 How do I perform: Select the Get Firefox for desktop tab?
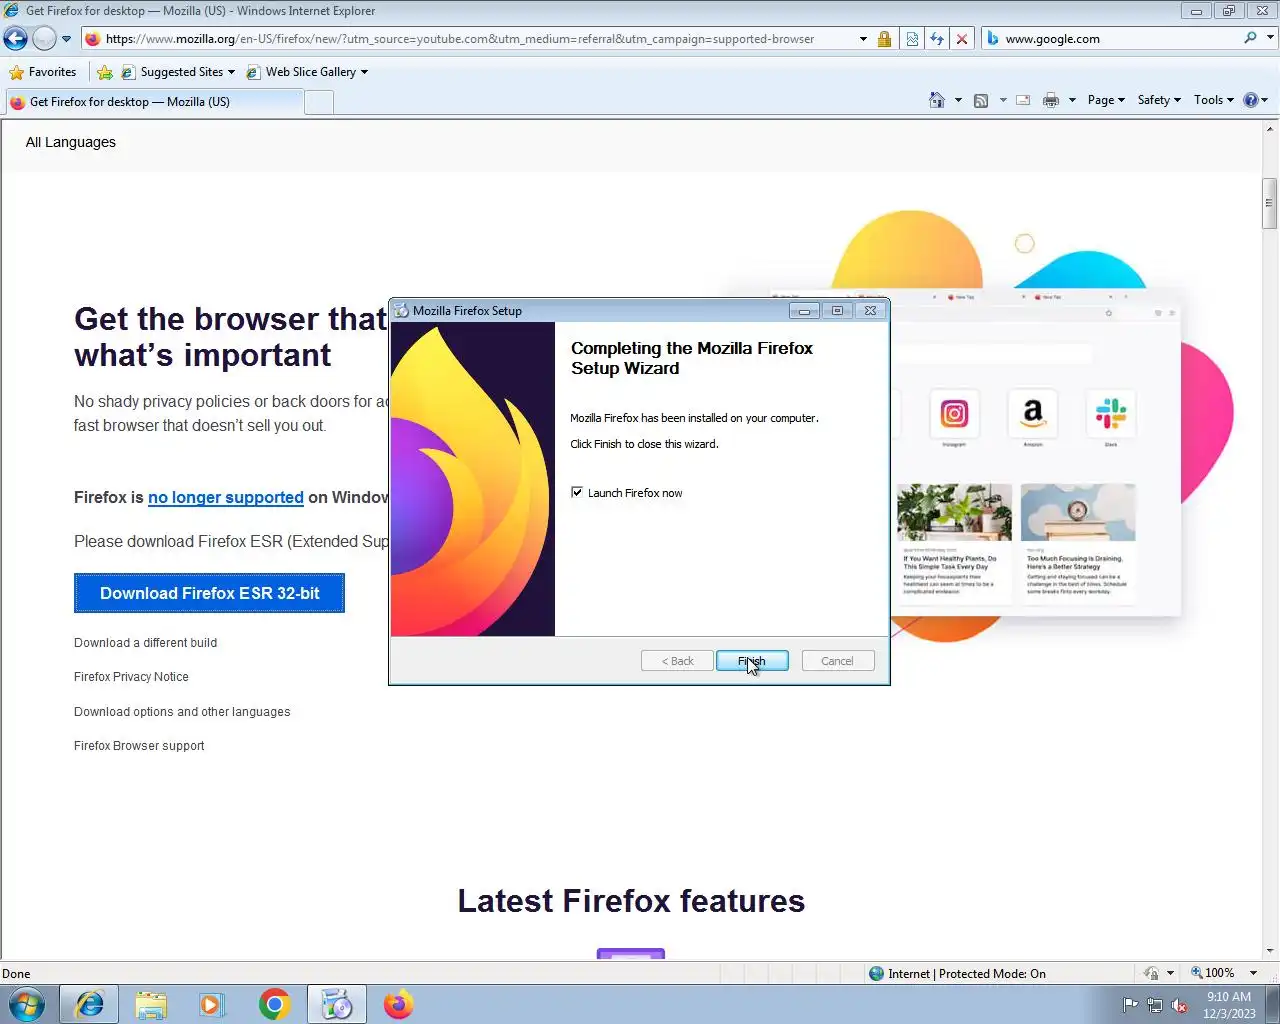[153, 102]
